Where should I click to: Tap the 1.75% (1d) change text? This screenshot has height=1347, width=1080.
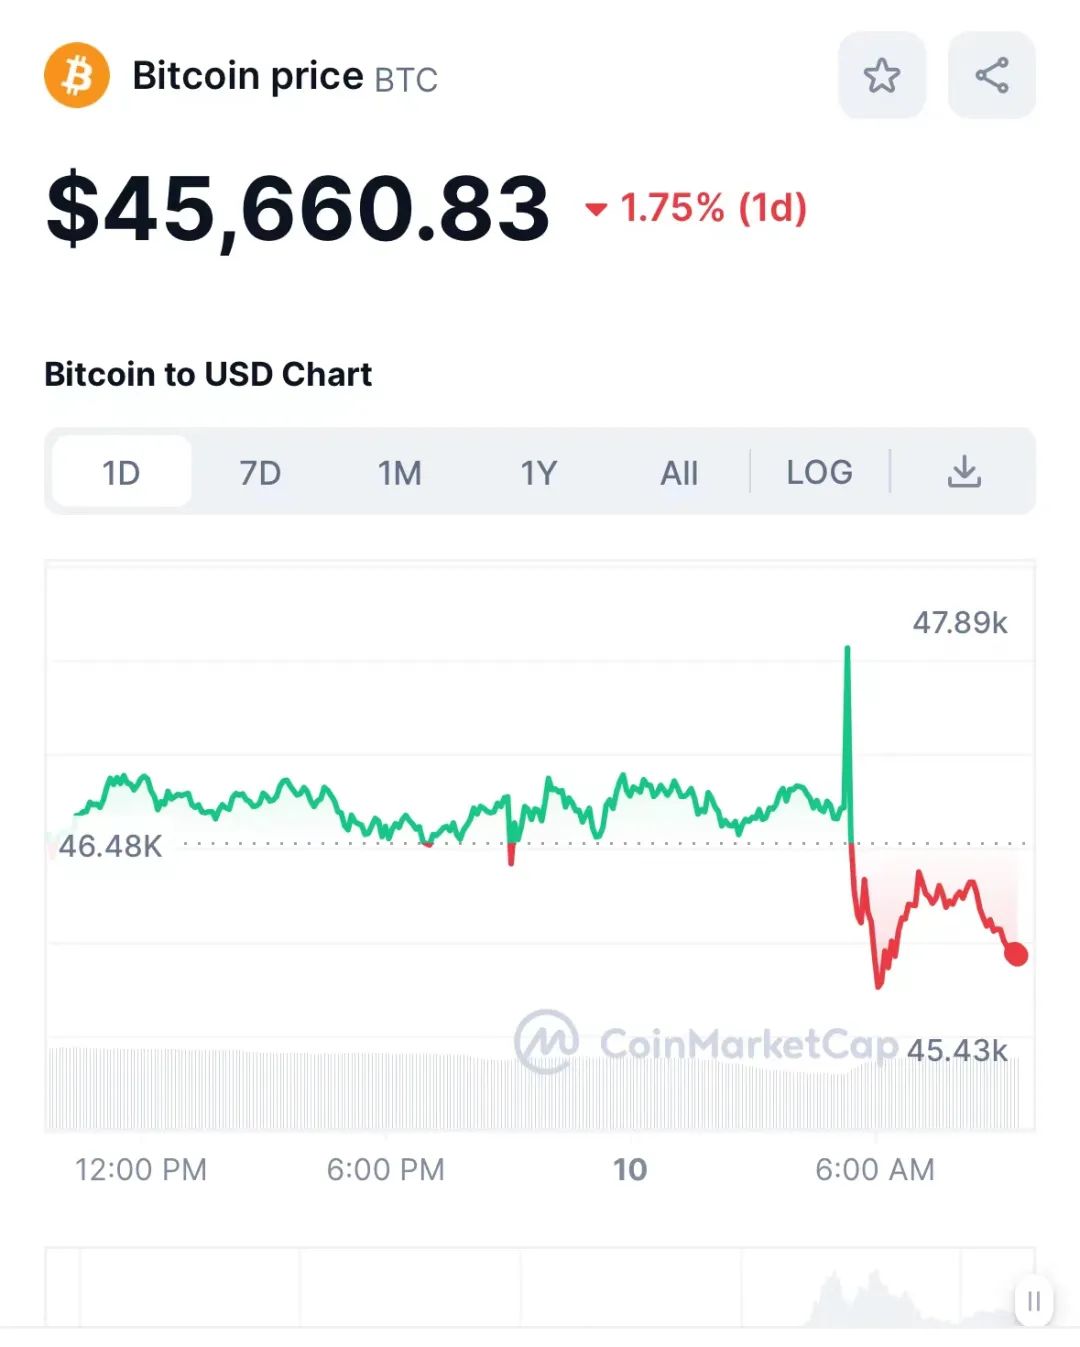tap(713, 208)
